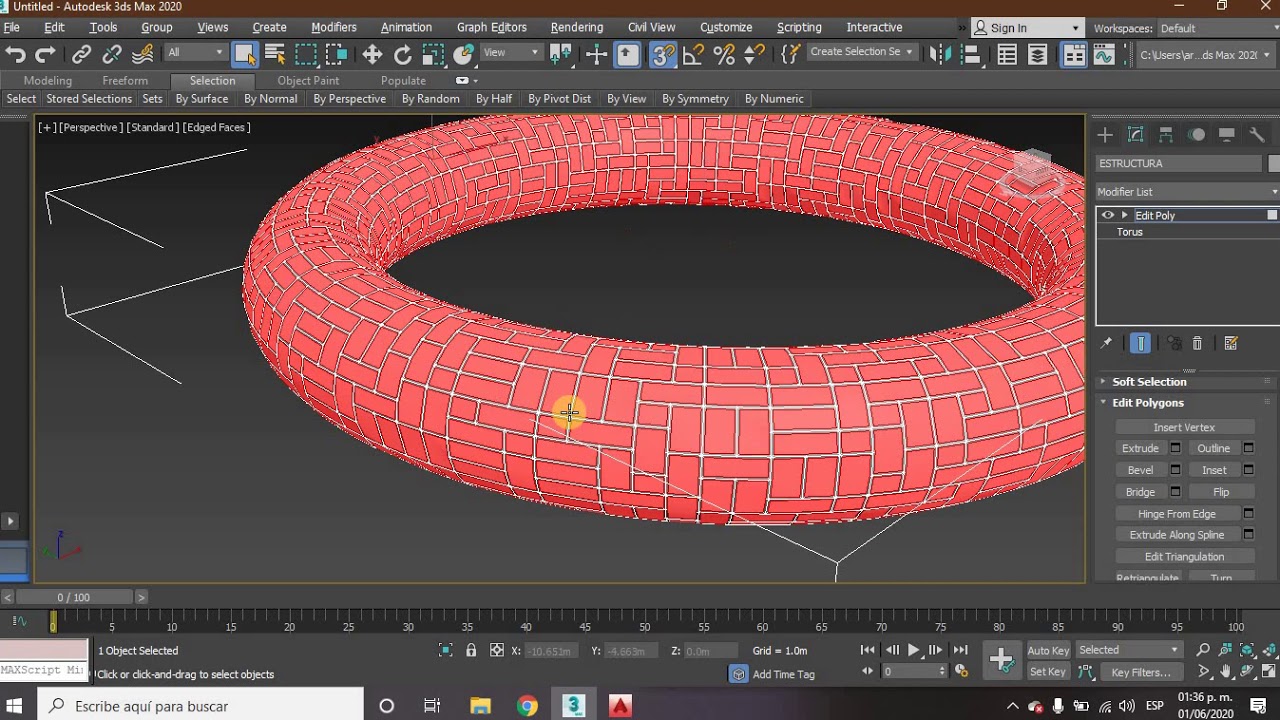Image resolution: width=1280 pixels, height=720 pixels.
Task: Toggle Edit Poly modifier visibility eye
Action: (1107, 215)
